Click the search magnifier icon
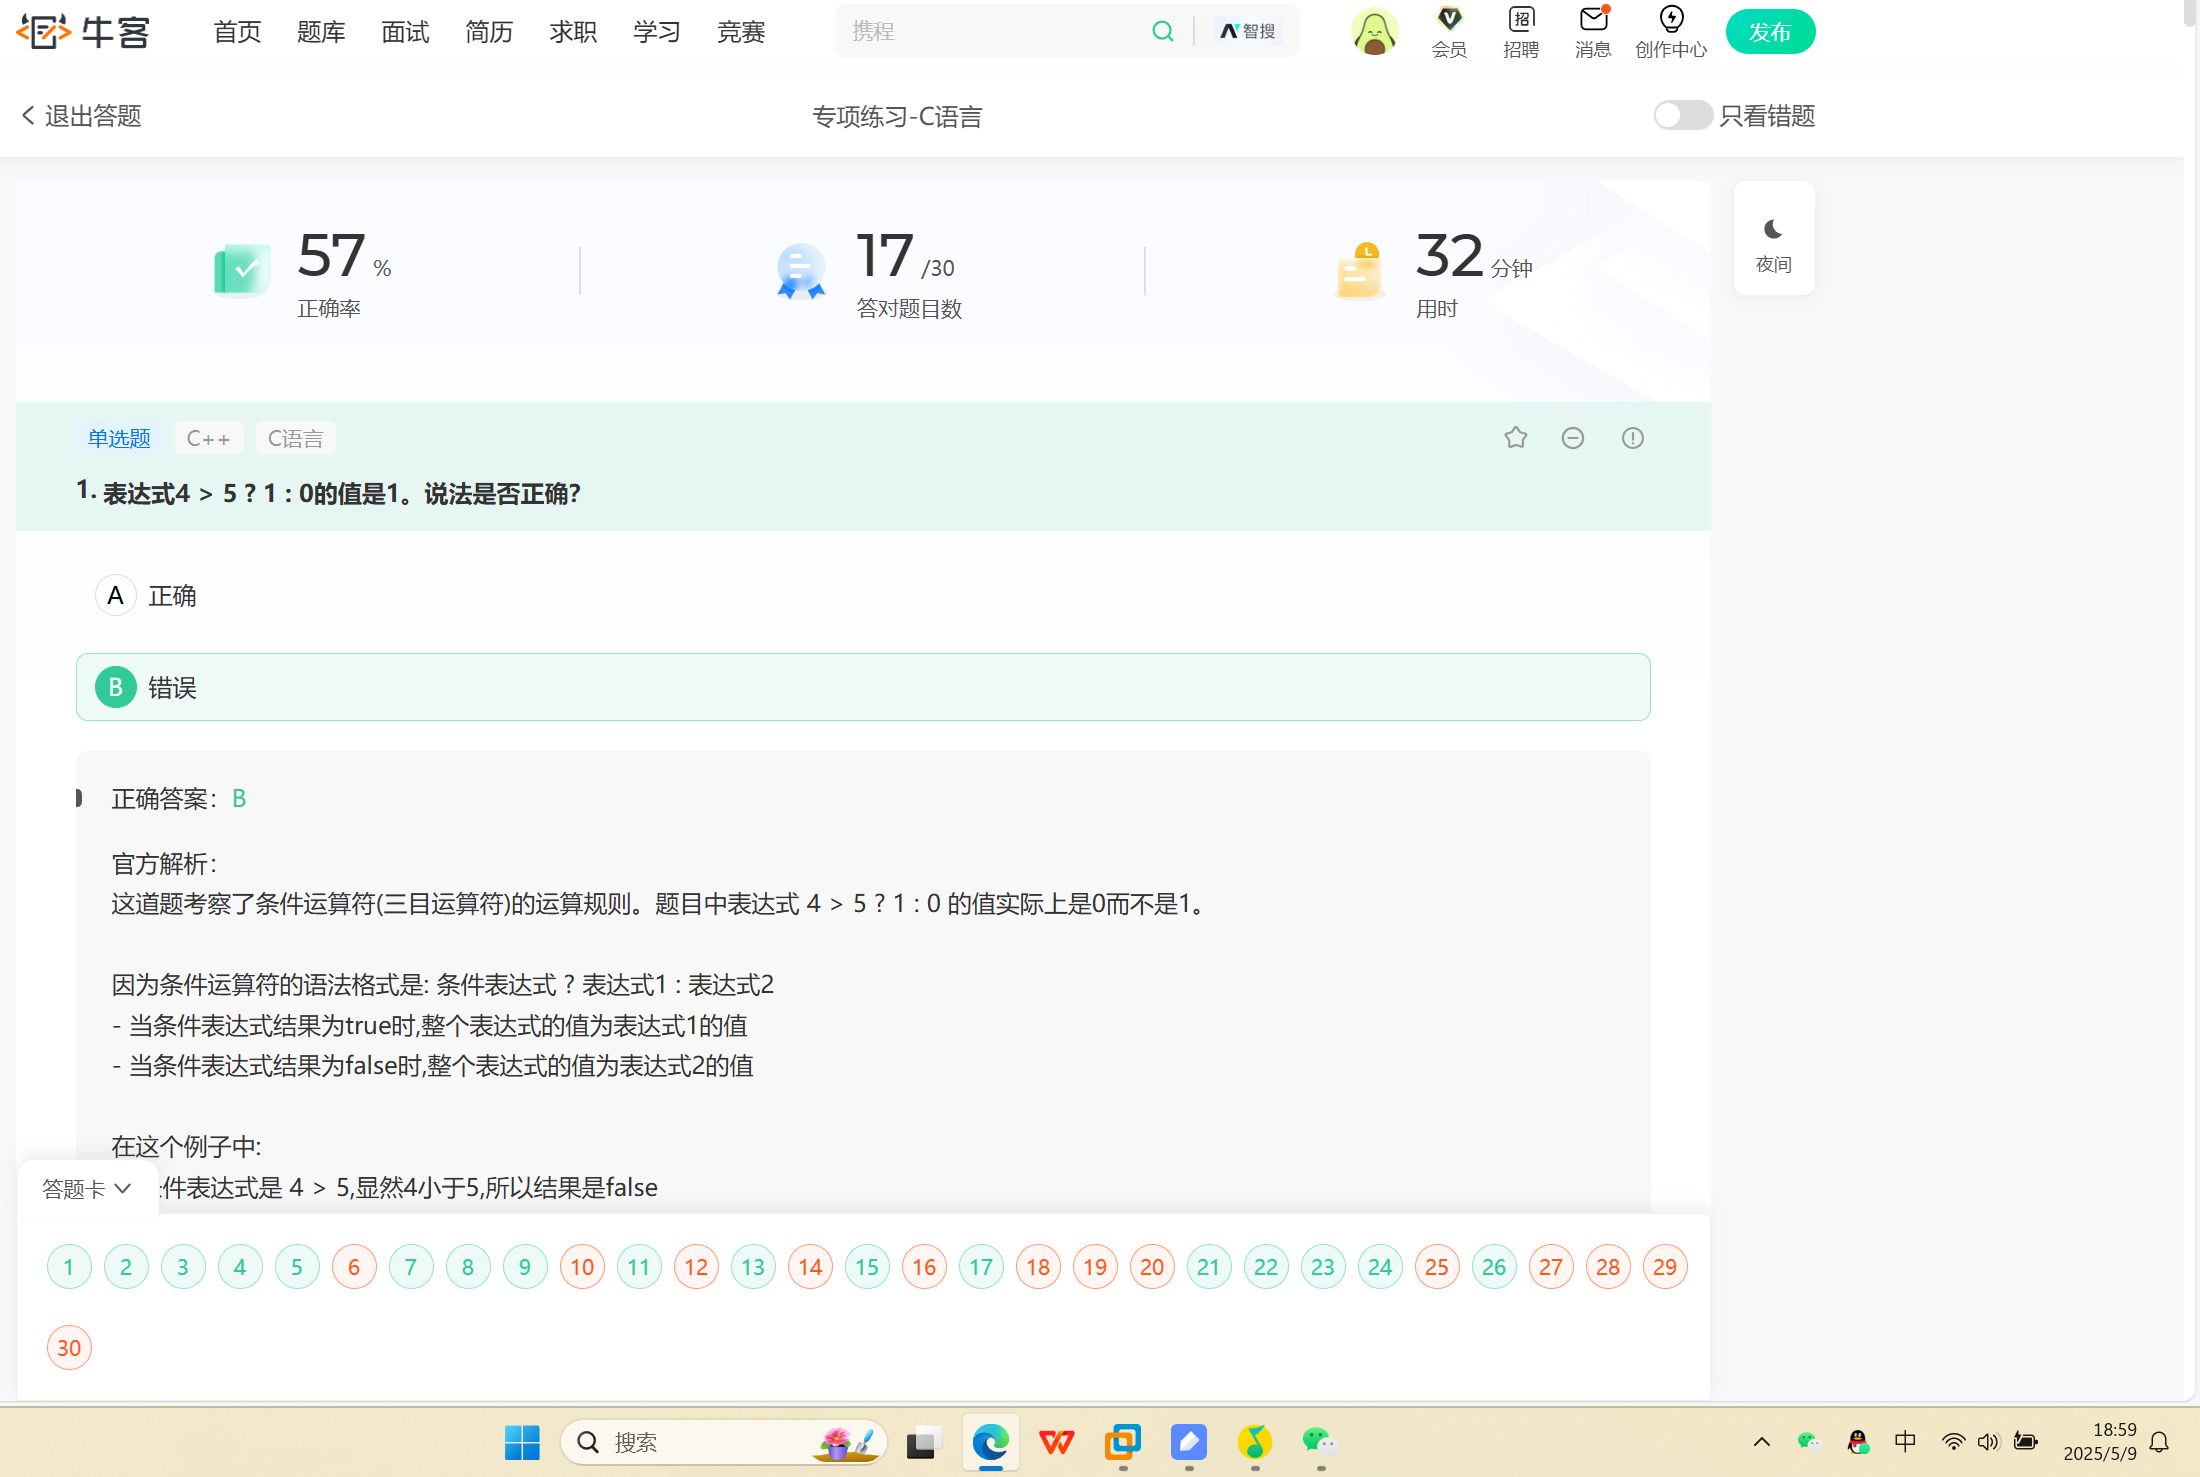 [1162, 31]
